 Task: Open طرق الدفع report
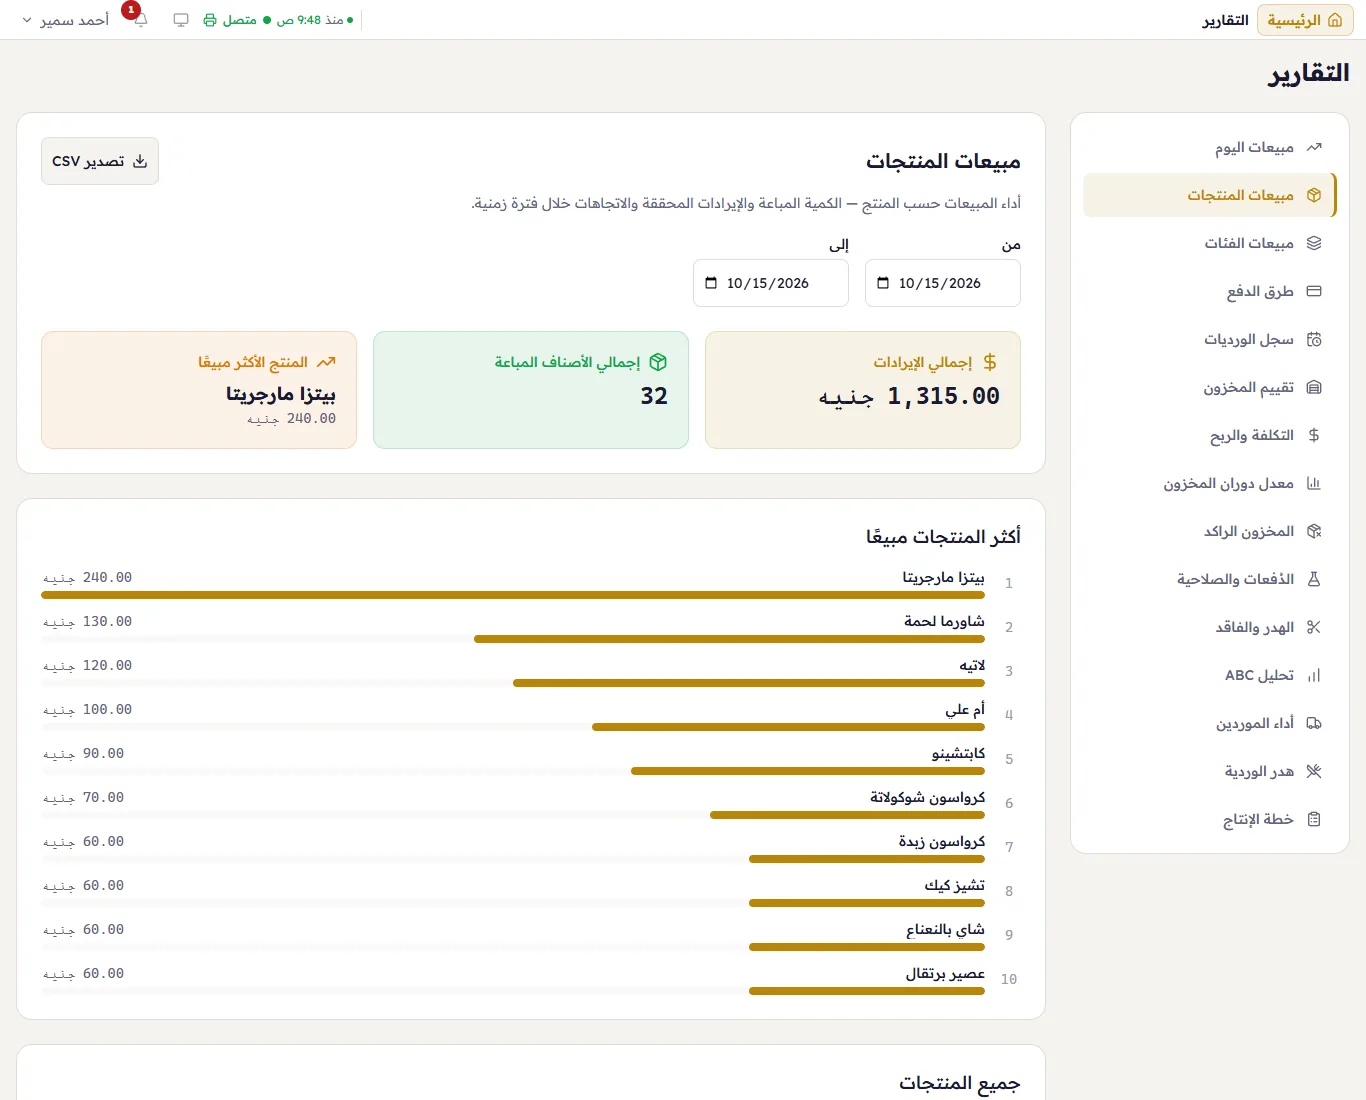[x=1210, y=291]
